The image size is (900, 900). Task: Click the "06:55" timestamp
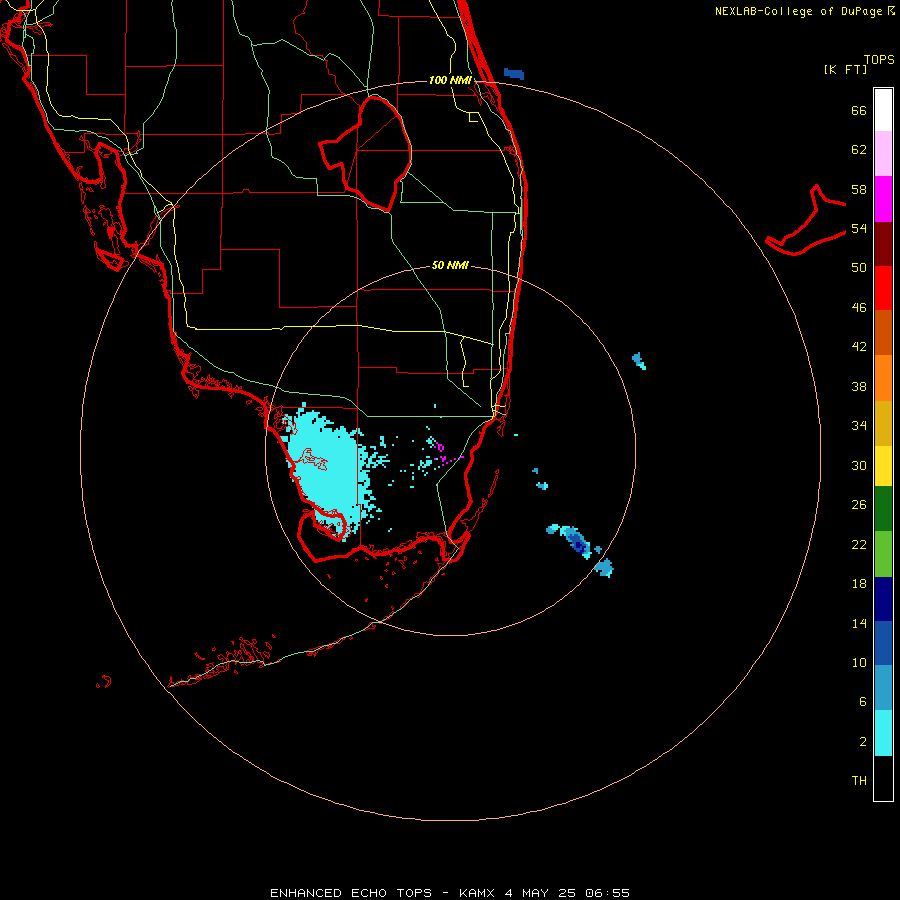point(607,893)
